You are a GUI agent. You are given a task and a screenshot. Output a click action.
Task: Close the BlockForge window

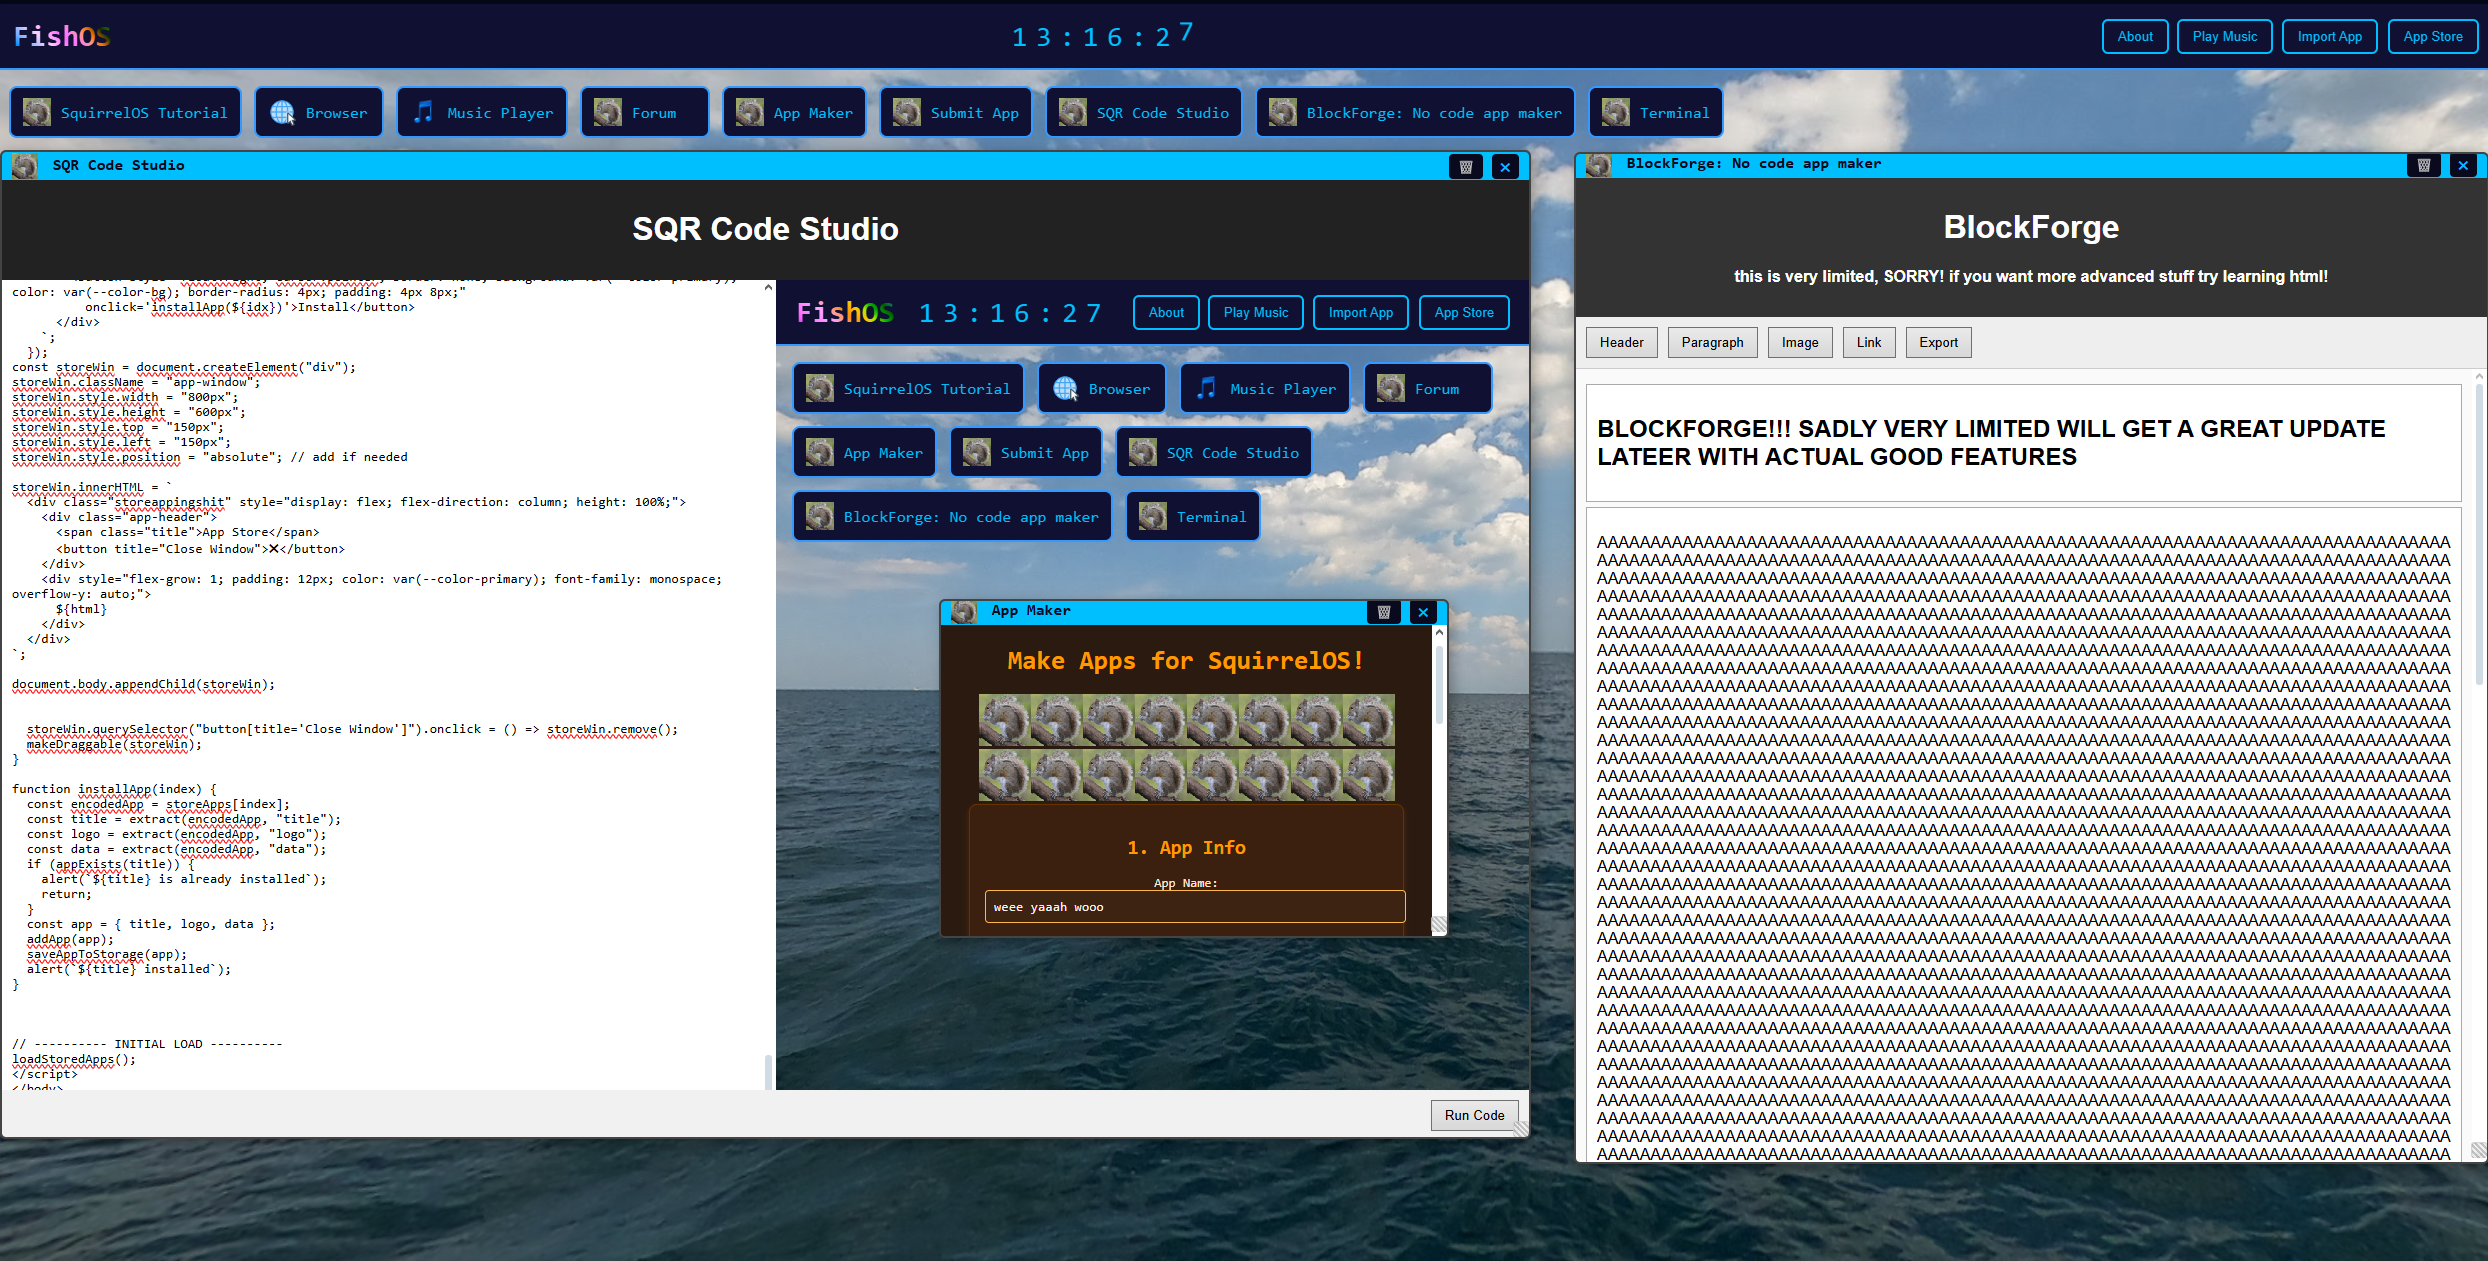(x=2463, y=165)
